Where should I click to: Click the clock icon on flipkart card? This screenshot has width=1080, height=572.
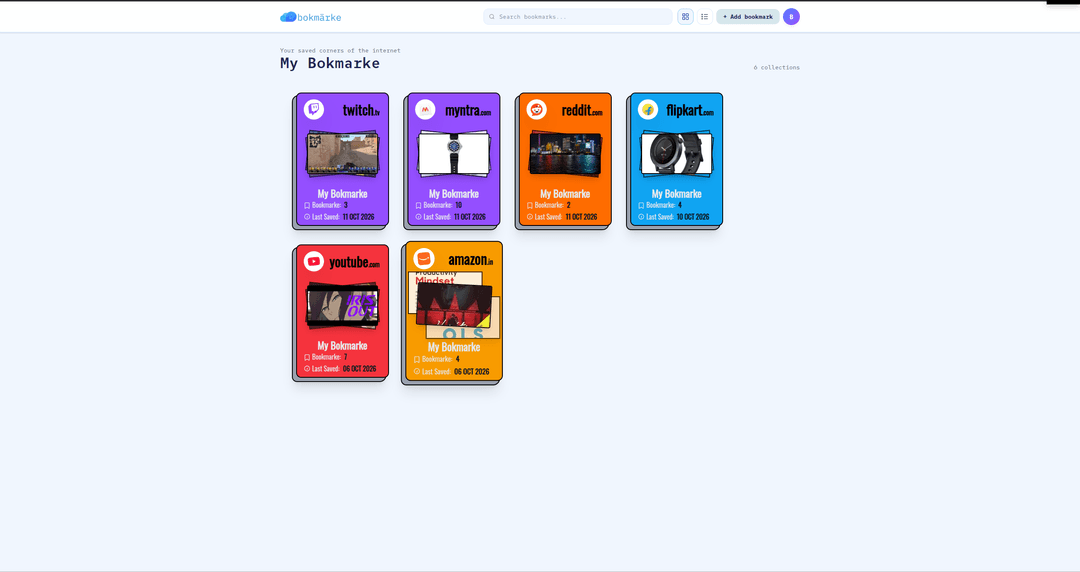pos(641,216)
